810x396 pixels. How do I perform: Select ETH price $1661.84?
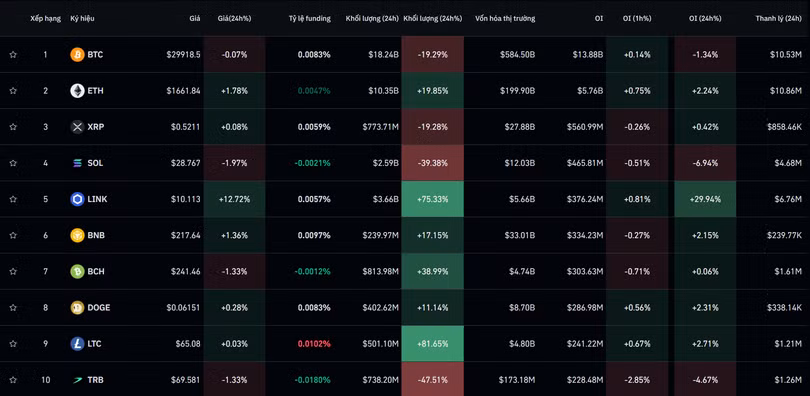(x=183, y=91)
